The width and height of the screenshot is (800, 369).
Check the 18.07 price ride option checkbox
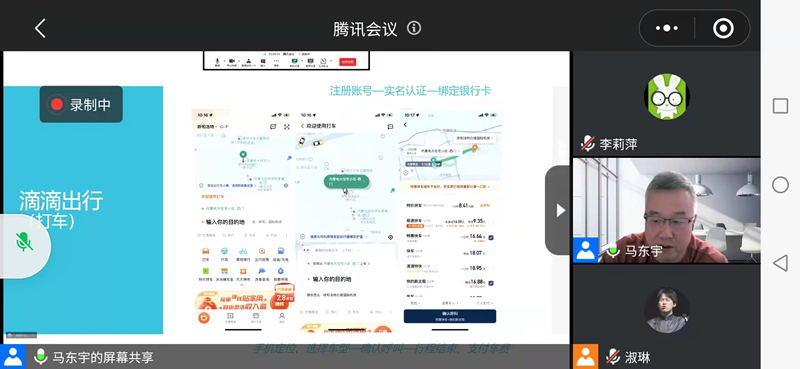(491, 252)
